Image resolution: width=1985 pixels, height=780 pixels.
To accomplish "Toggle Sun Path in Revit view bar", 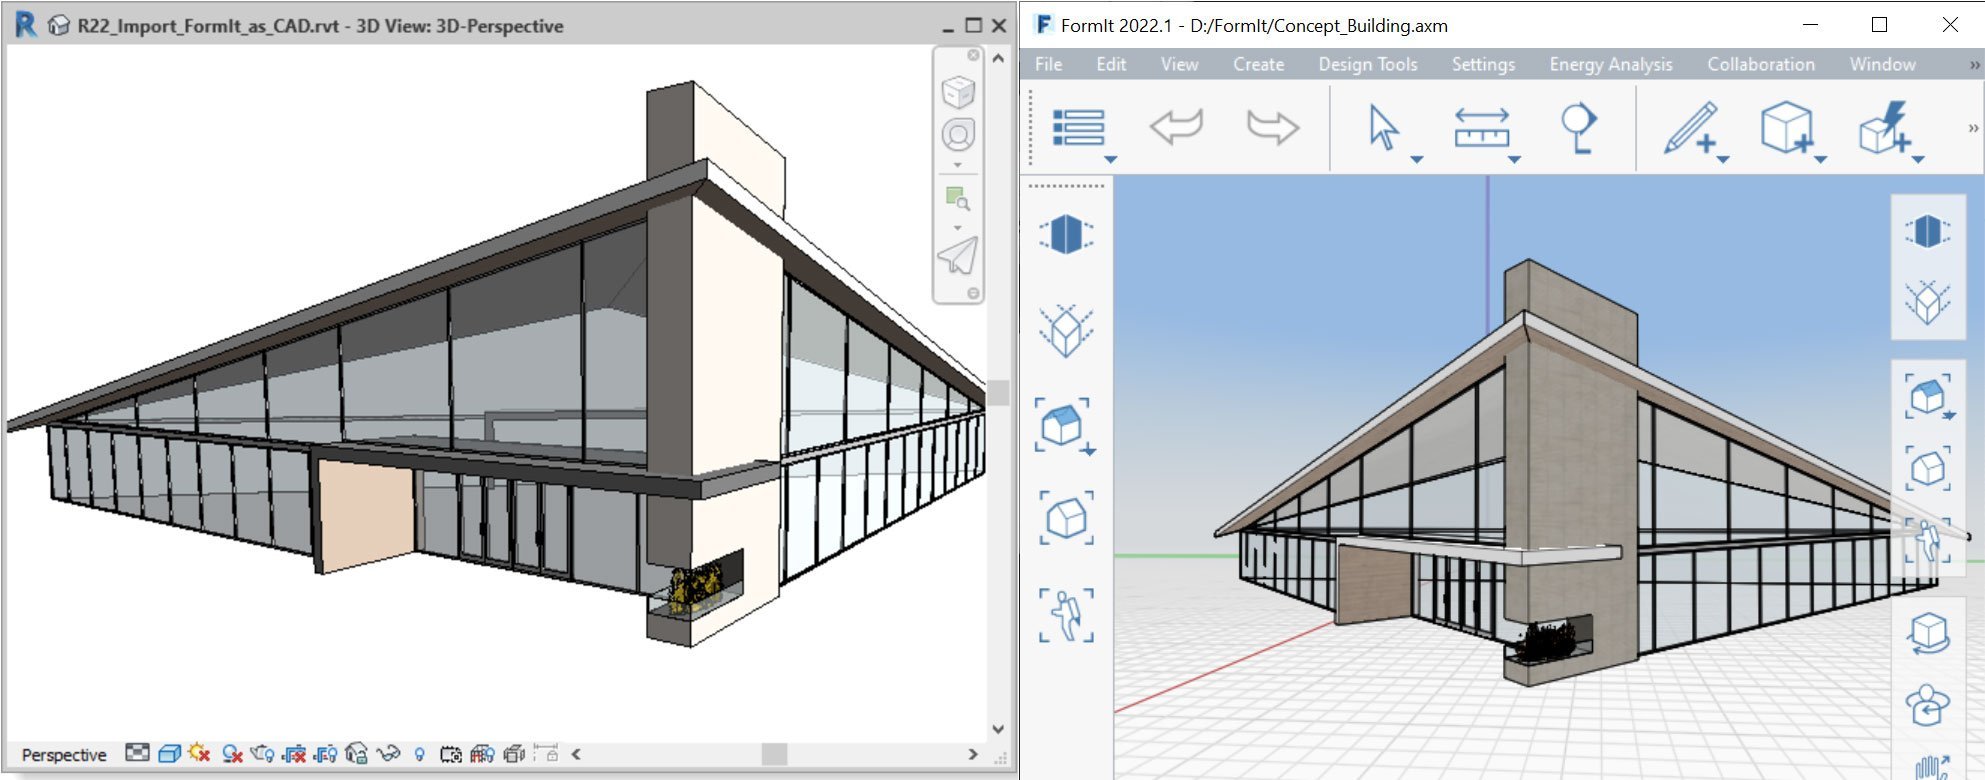I will click(x=199, y=754).
